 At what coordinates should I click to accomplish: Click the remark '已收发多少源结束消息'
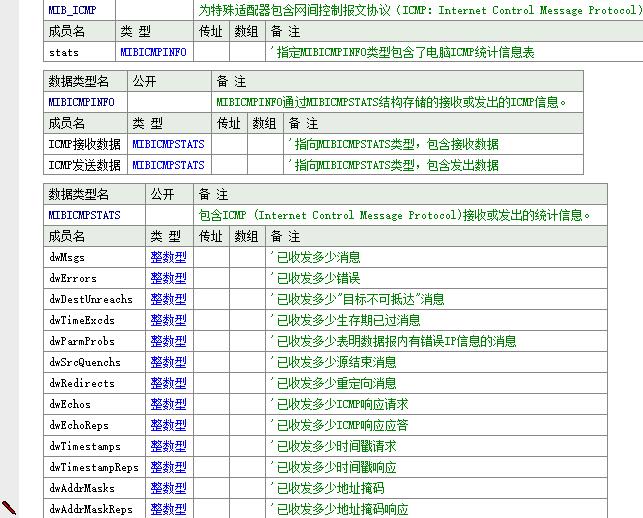pyautogui.click(x=333, y=362)
